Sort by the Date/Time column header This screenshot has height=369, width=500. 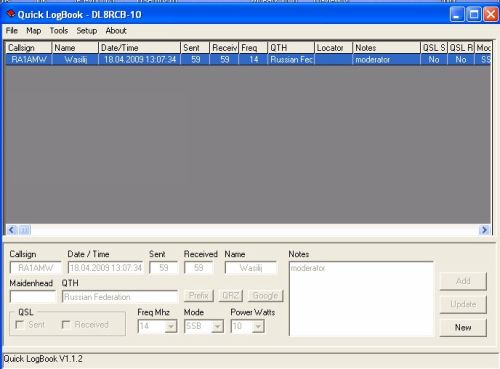[x=140, y=48]
